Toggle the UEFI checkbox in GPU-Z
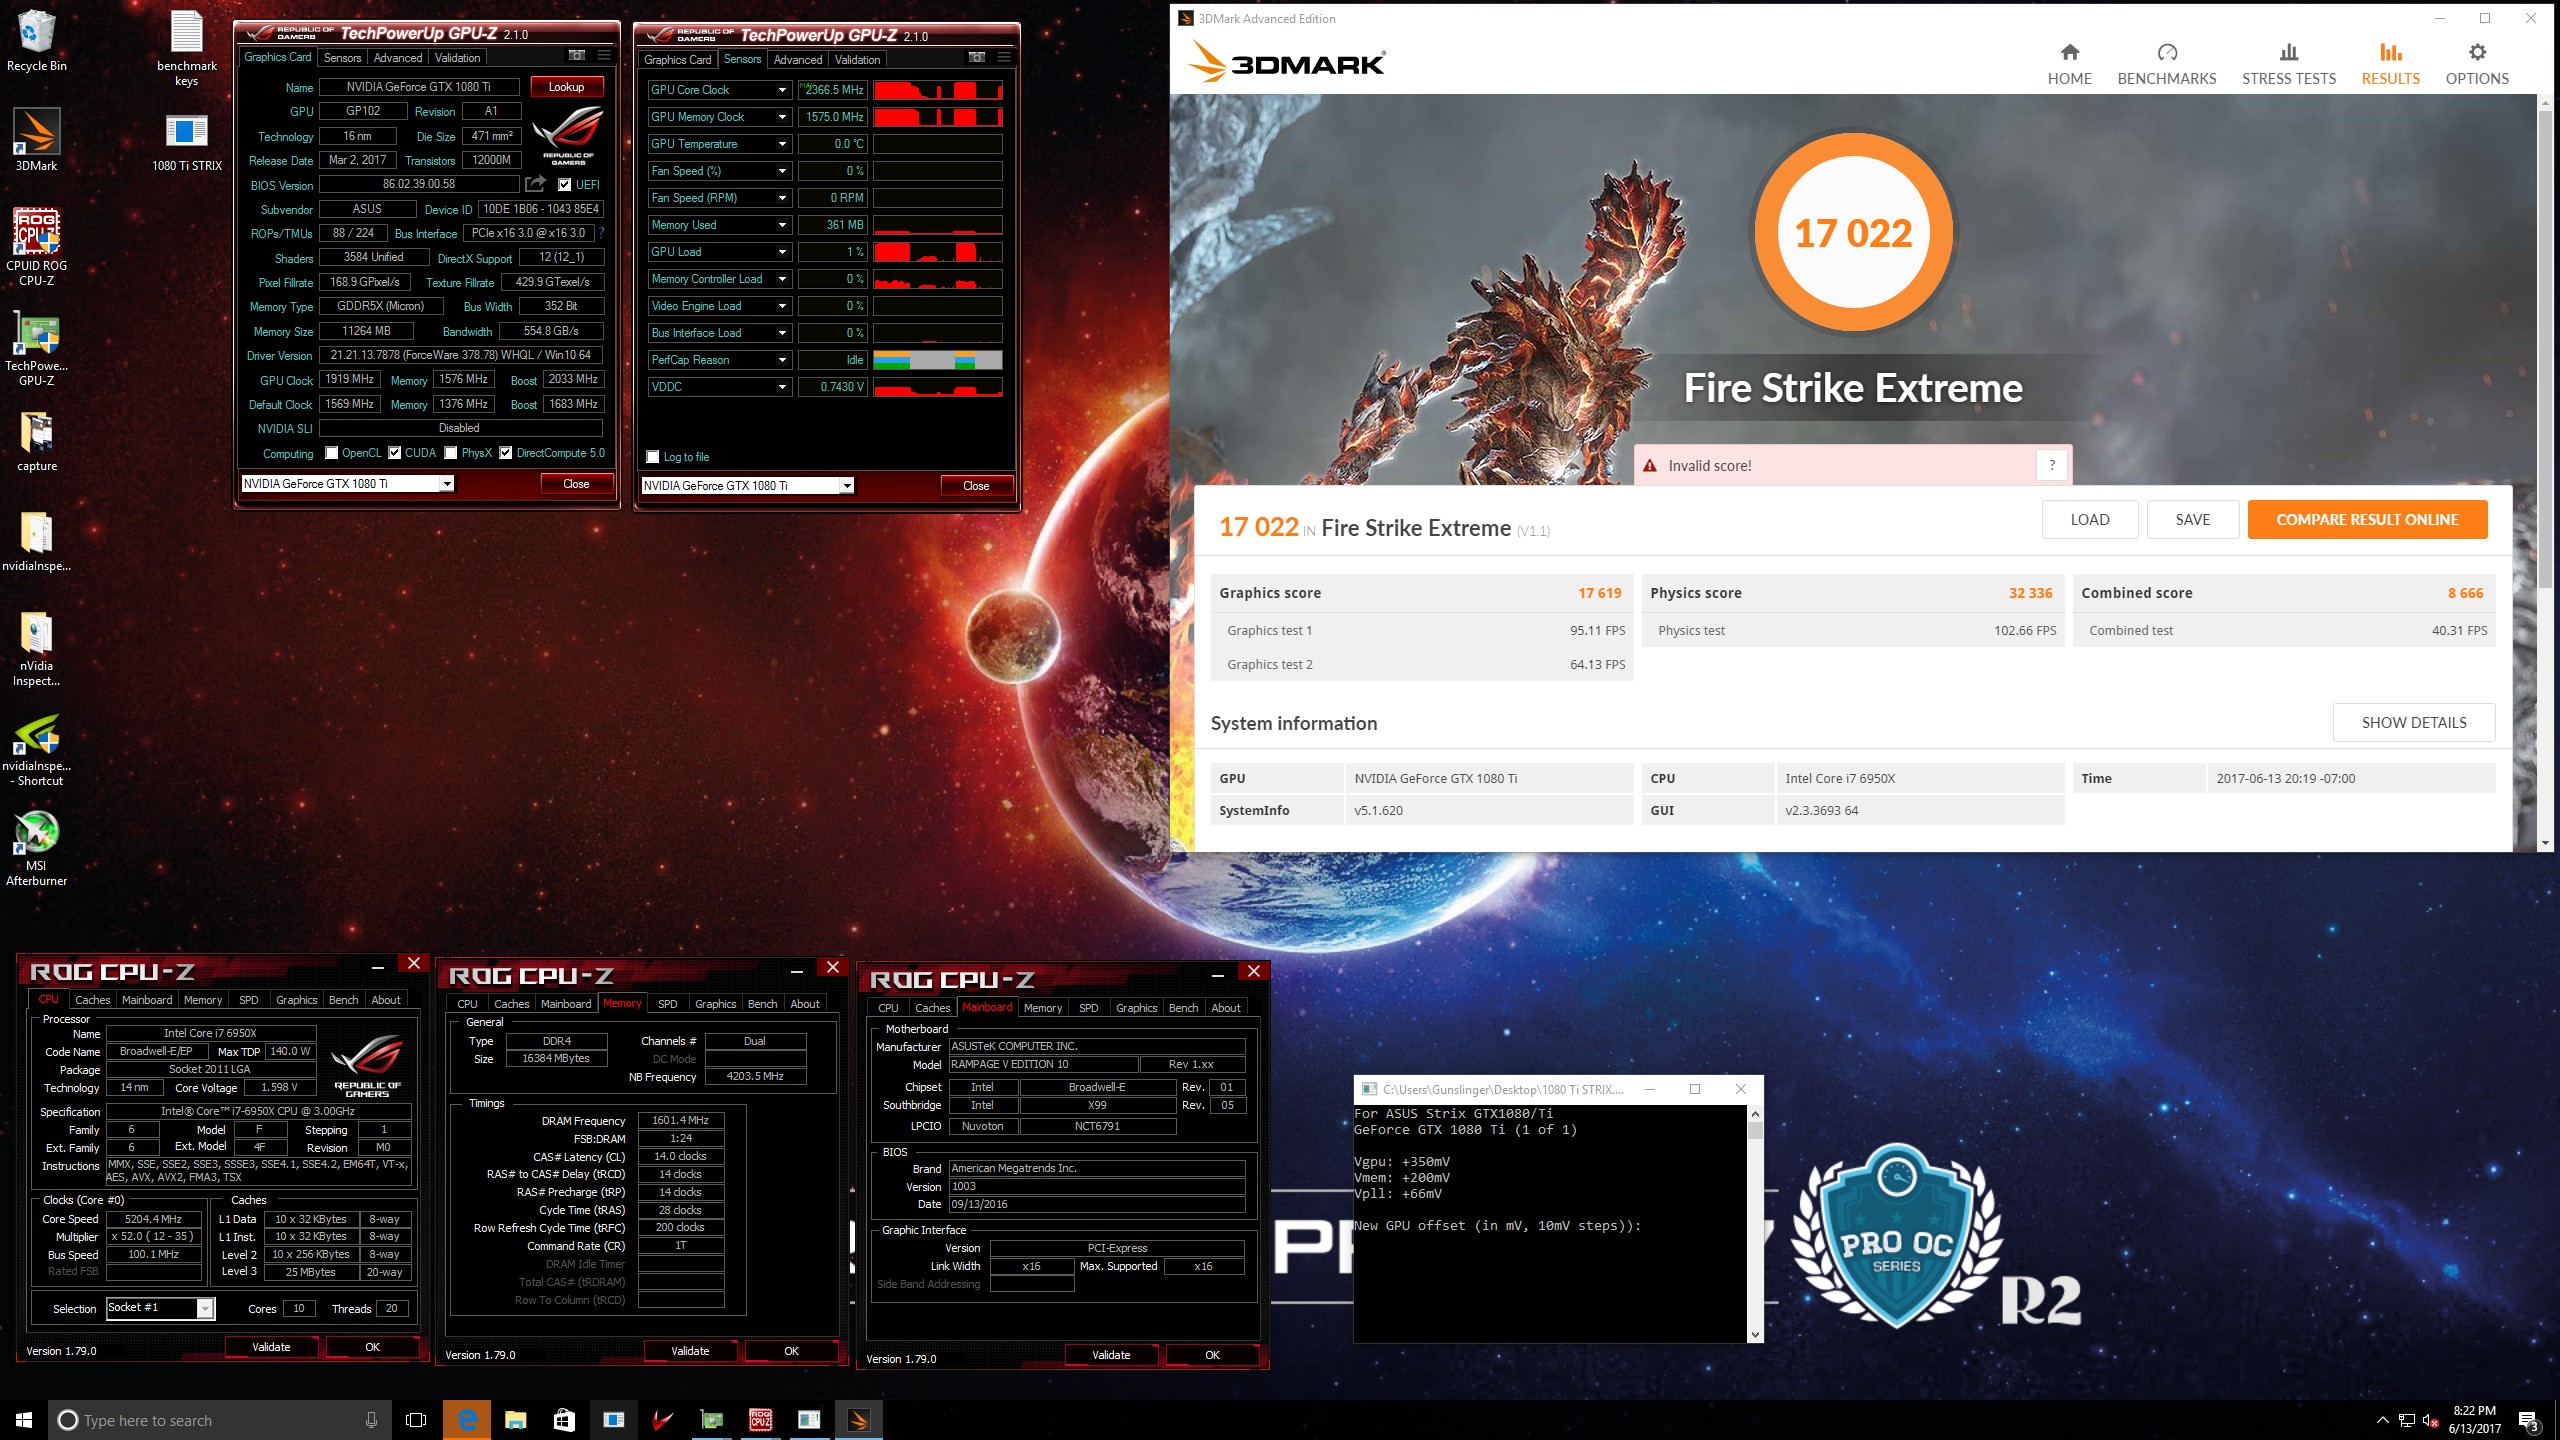Screen dimensions: 2560x1440 pyautogui.click(x=565, y=185)
